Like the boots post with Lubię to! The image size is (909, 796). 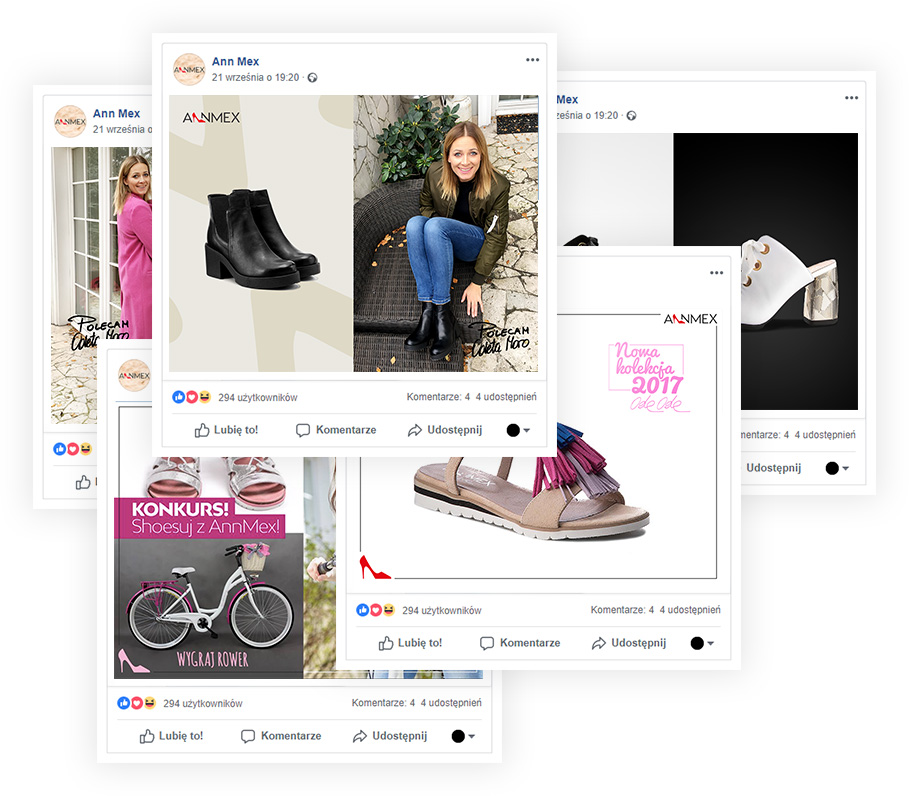(x=226, y=430)
